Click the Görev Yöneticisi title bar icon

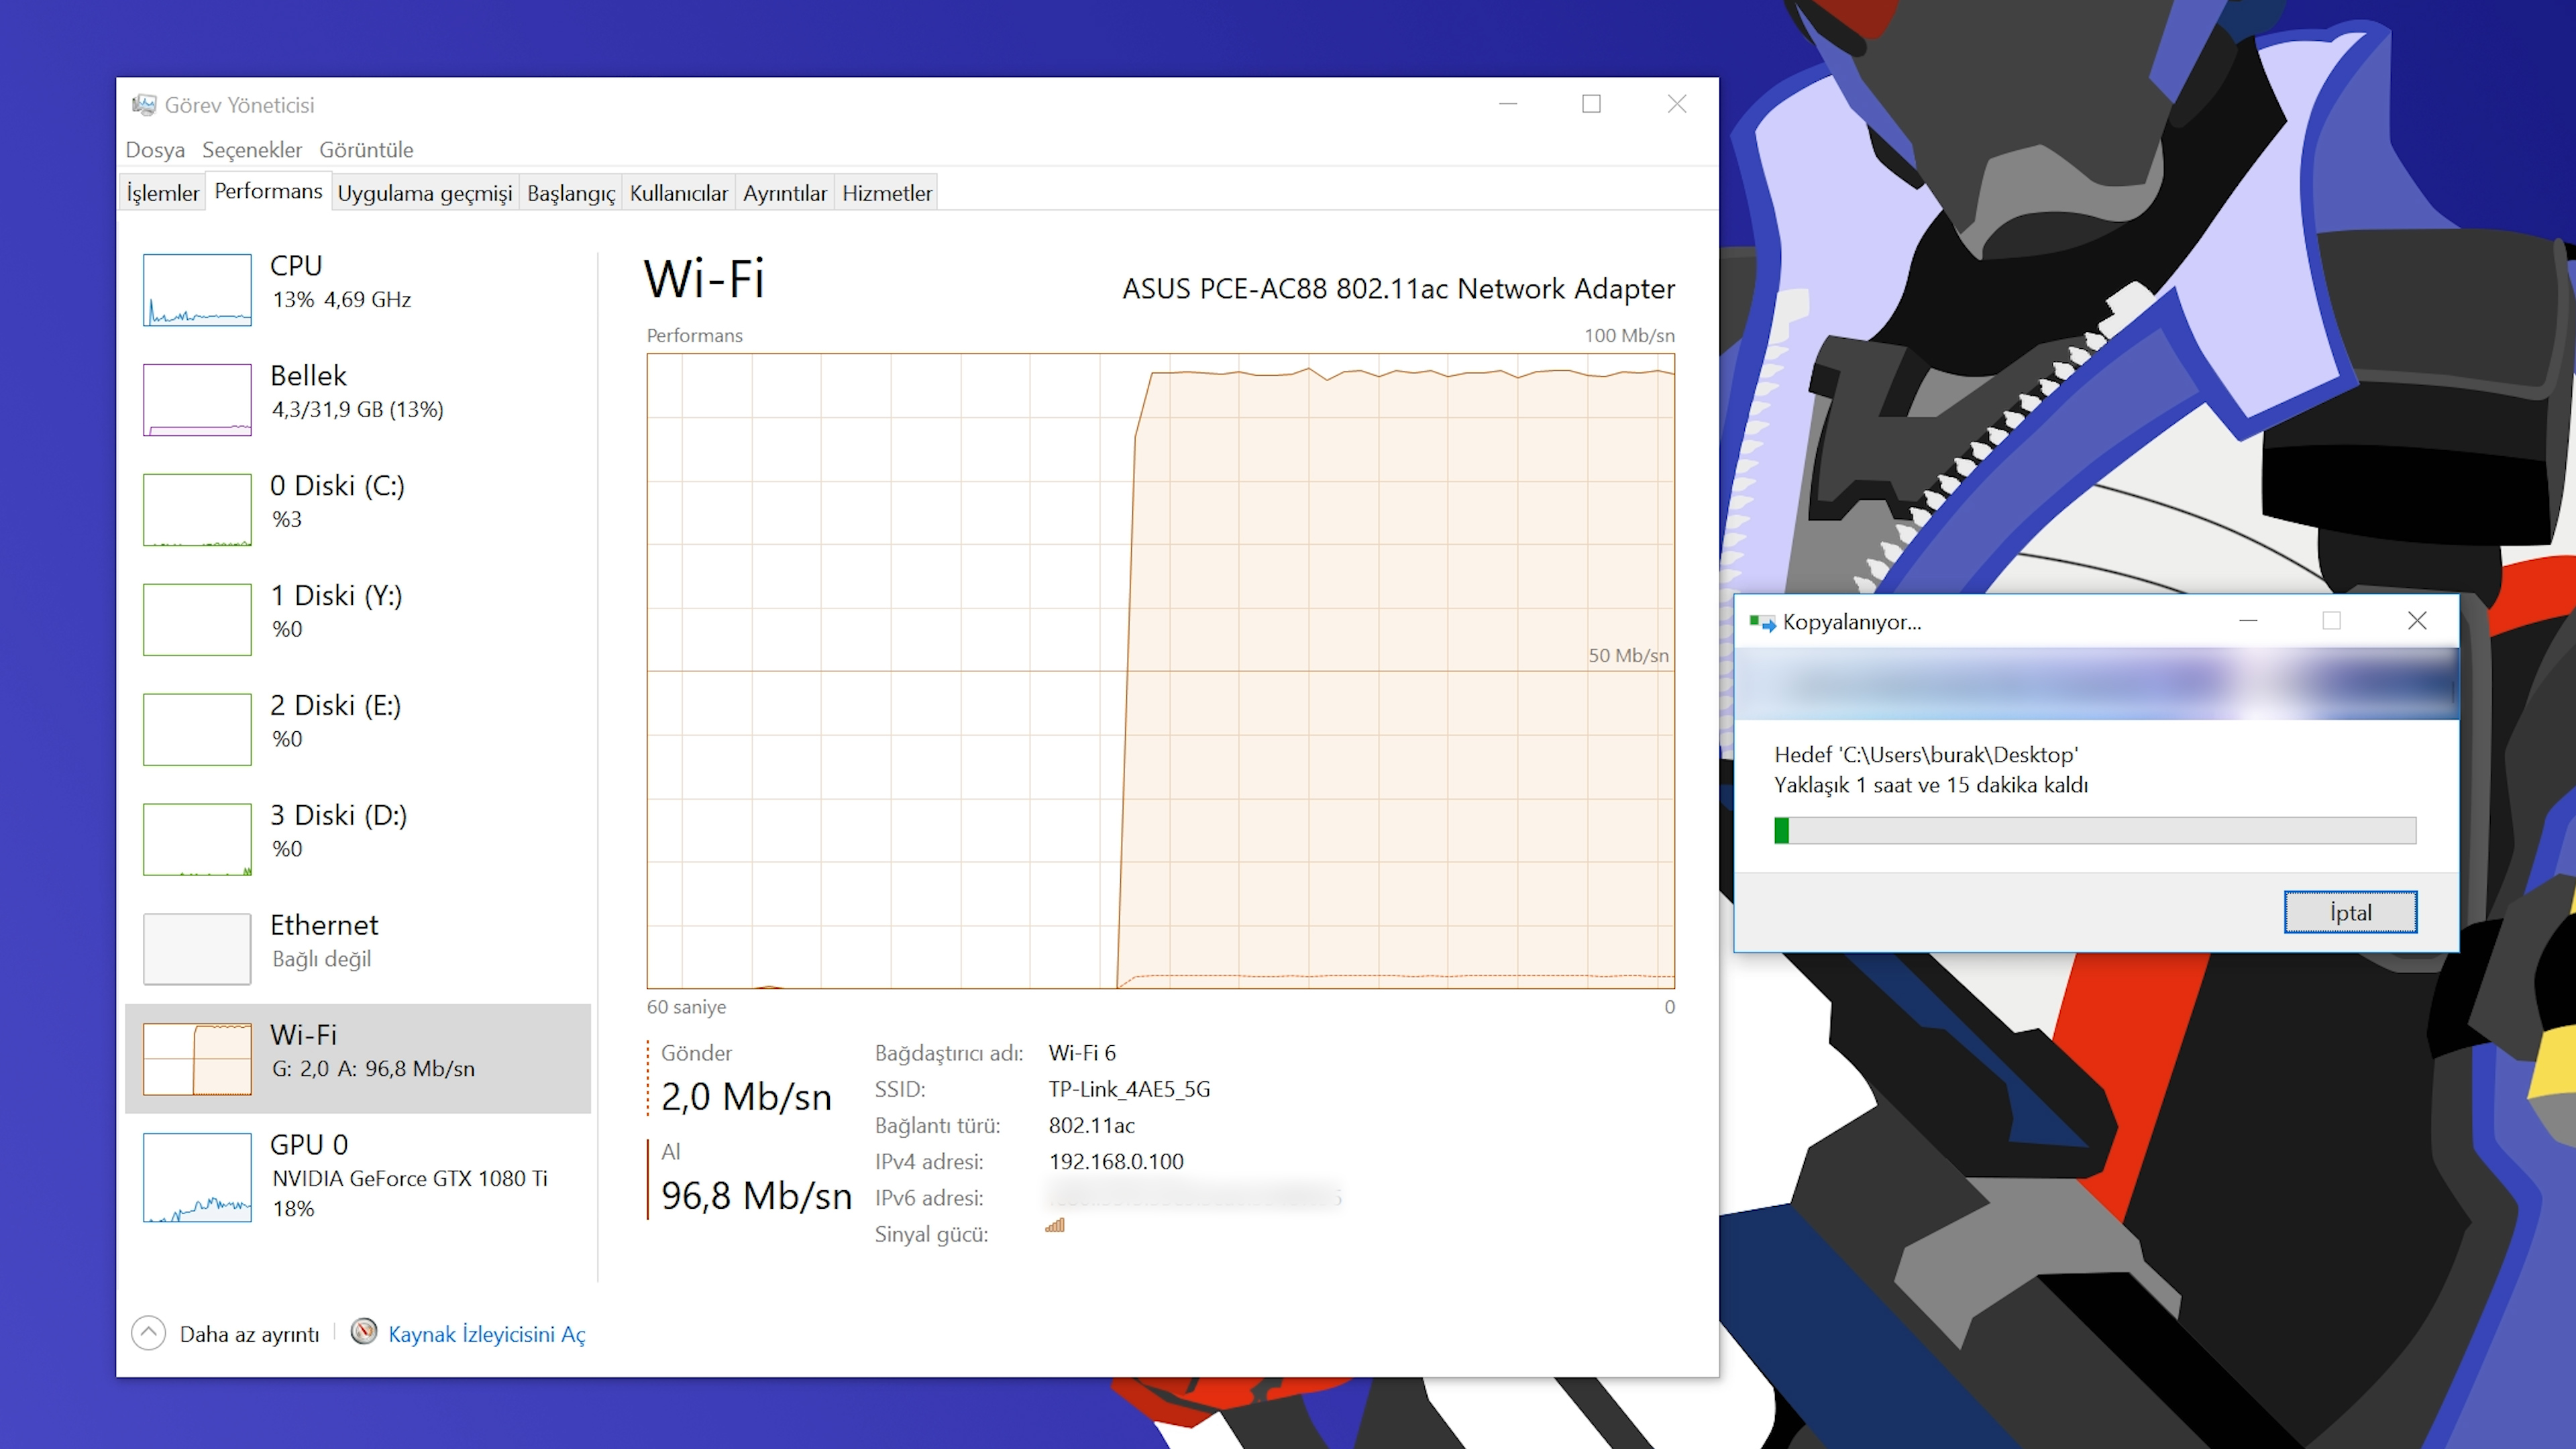[144, 104]
